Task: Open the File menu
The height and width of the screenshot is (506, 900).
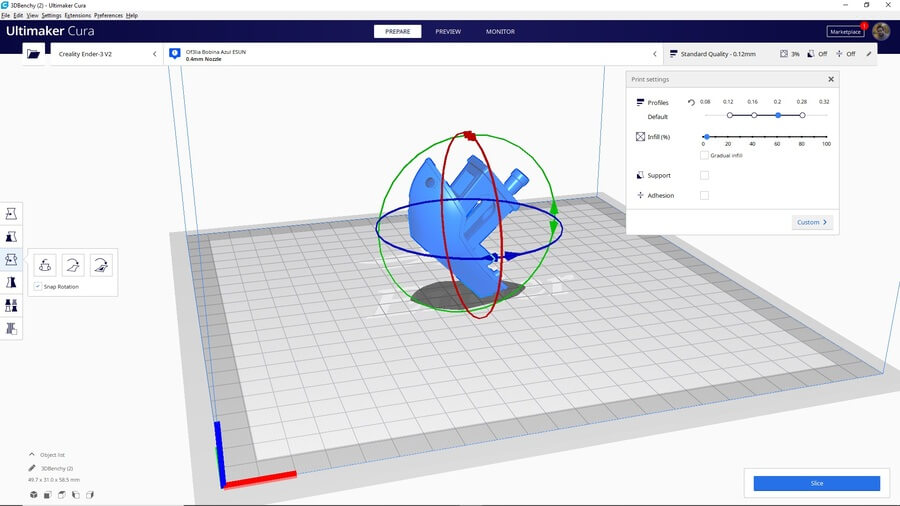Action: point(5,15)
